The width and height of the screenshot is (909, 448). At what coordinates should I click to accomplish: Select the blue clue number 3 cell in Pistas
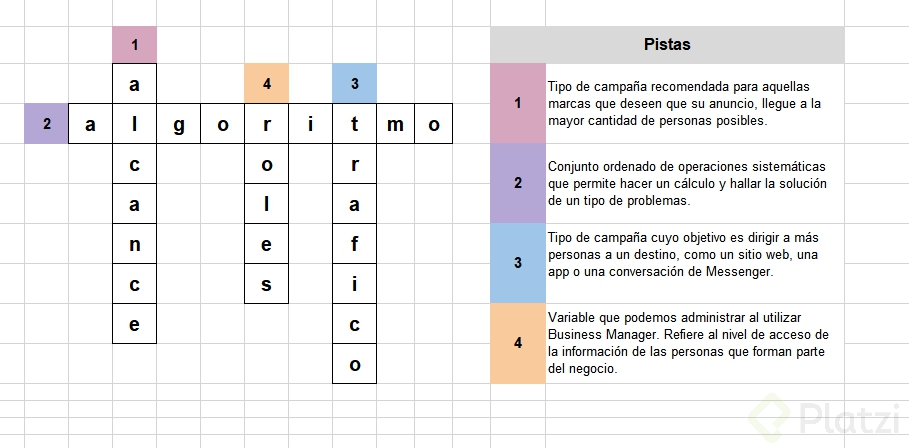[518, 263]
